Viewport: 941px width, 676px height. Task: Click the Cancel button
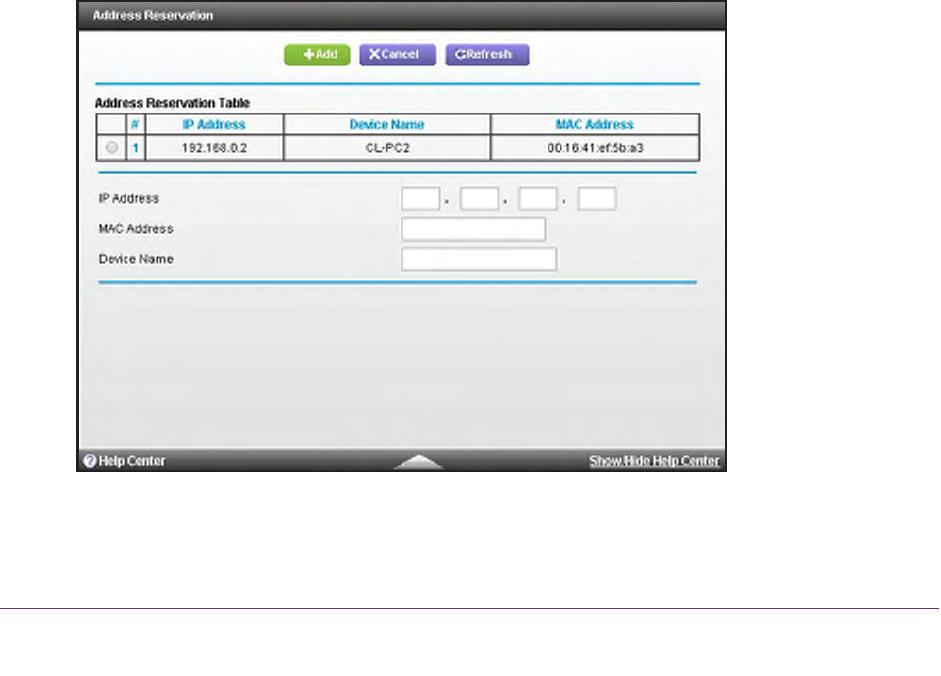[397, 55]
